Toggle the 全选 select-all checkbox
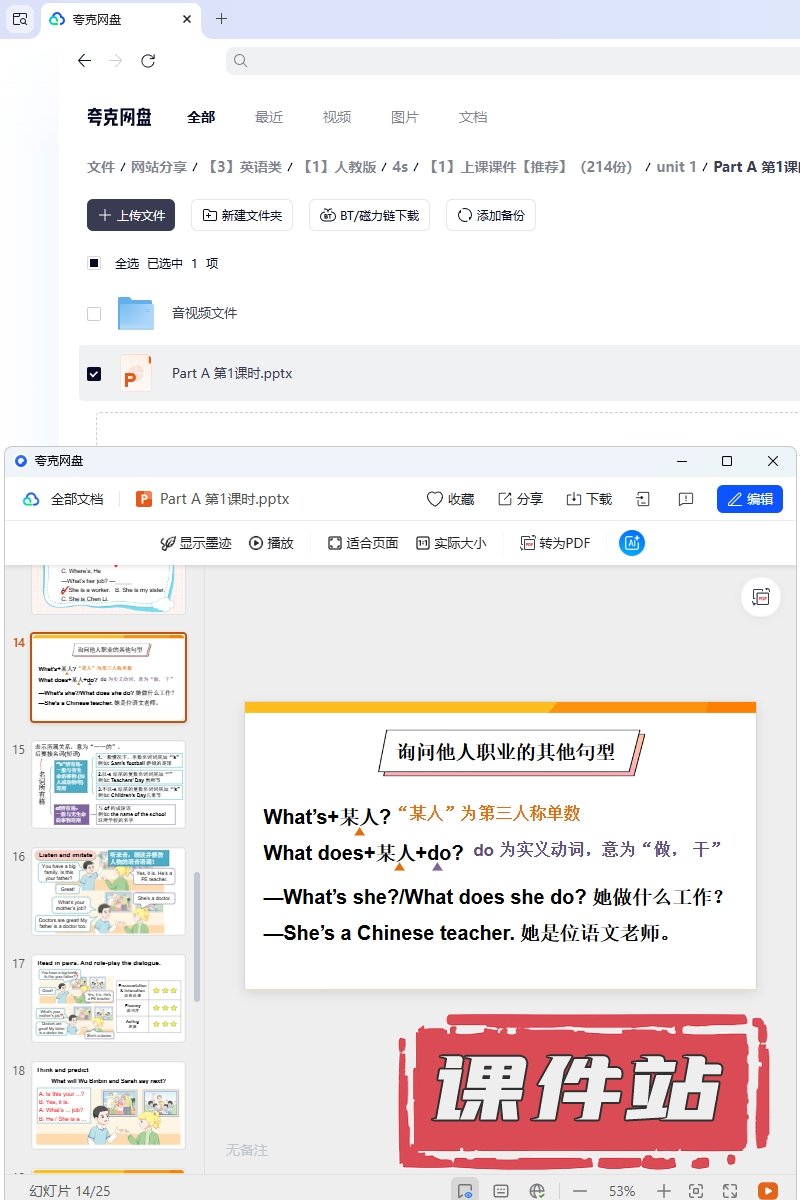The height and width of the screenshot is (1200, 800). (x=94, y=264)
